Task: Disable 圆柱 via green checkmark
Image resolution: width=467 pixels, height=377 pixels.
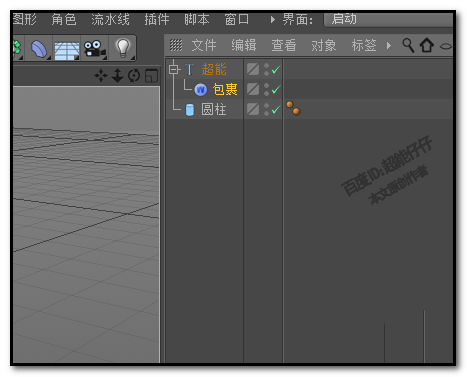Action: tap(276, 109)
